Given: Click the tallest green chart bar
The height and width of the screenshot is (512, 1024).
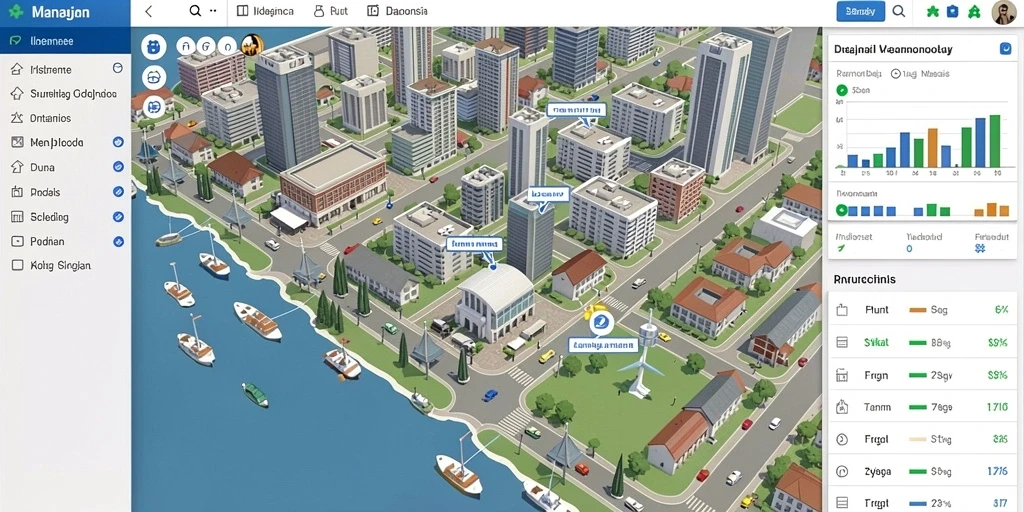Looking at the screenshot, I should click(x=995, y=141).
